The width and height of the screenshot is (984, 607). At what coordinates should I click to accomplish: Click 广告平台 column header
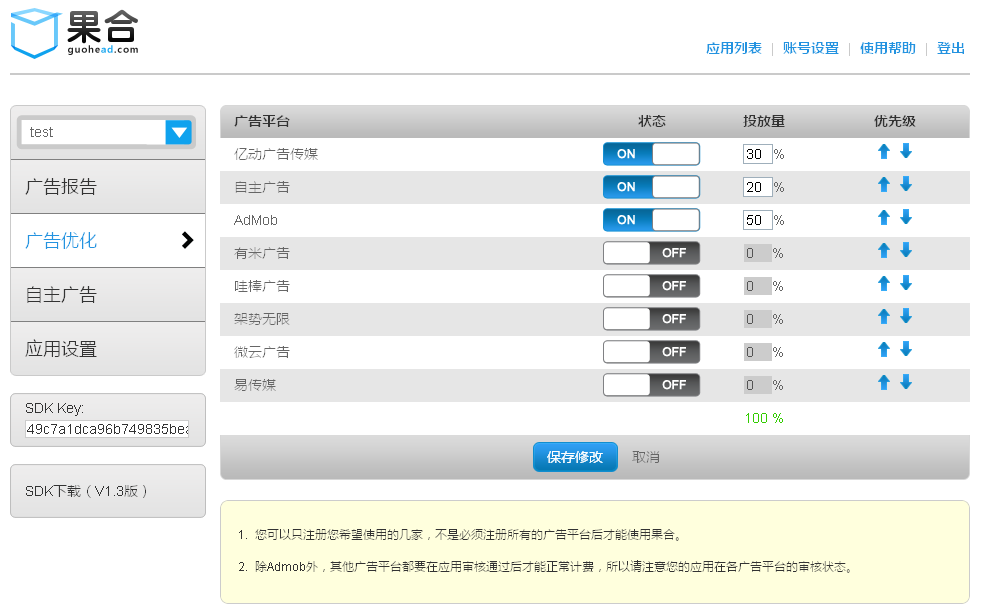[x=262, y=121]
